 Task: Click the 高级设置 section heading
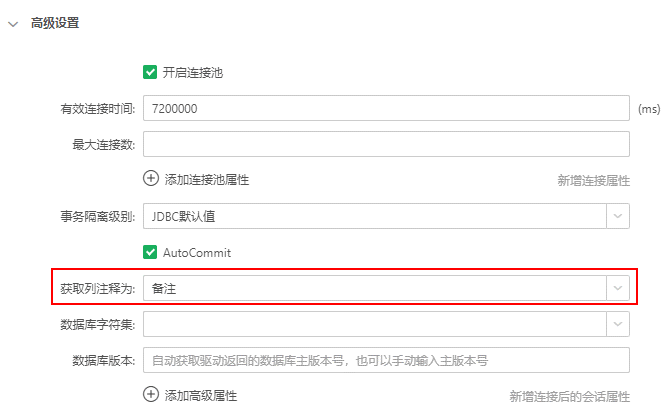(x=55, y=23)
